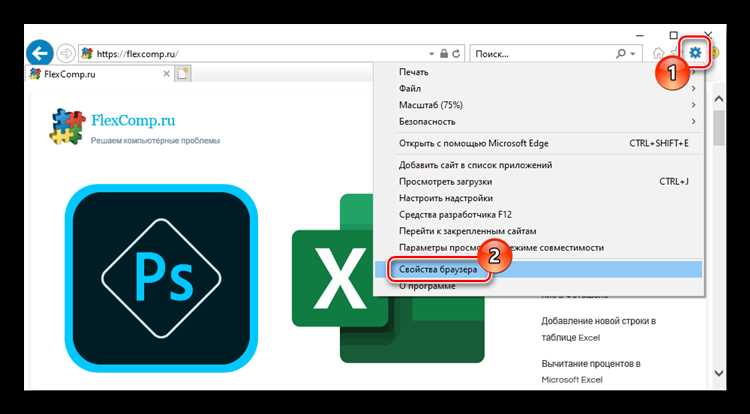750x414 pixels.
Task: Maximize the browser window
Action: (x=673, y=35)
